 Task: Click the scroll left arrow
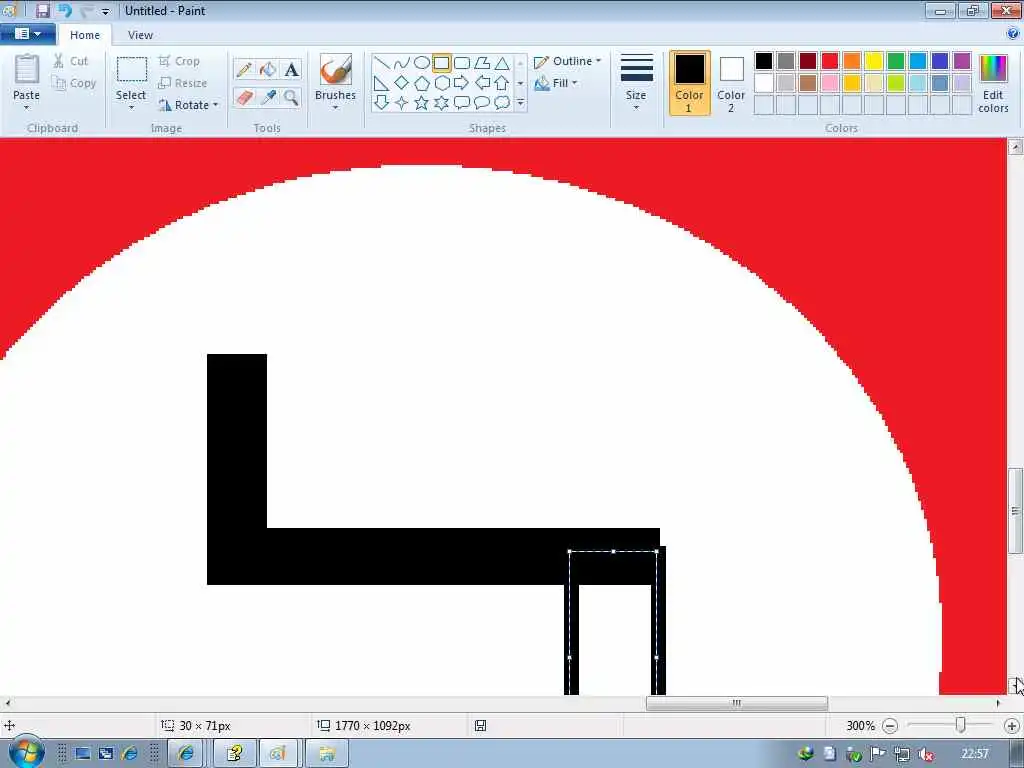tap(7, 703)
